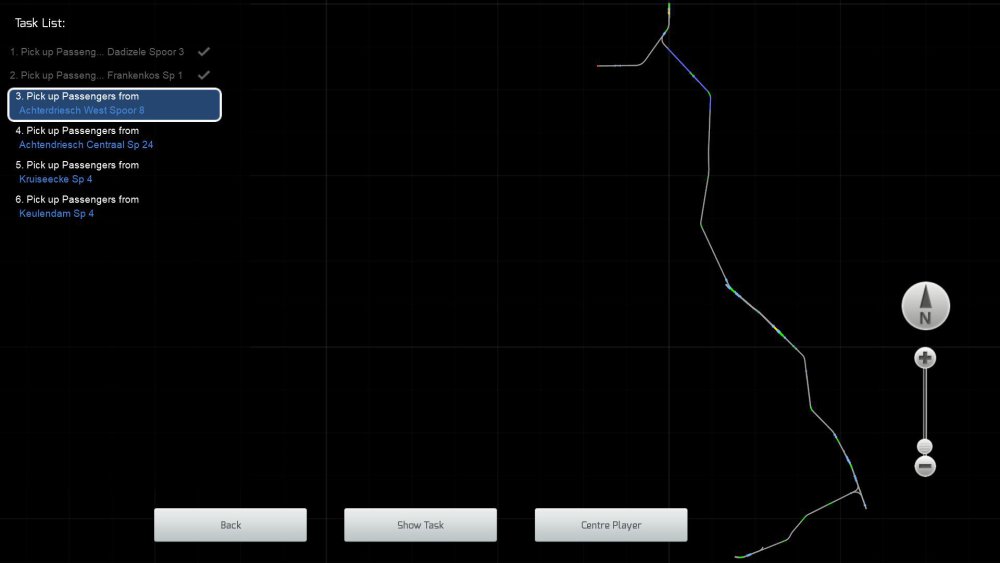Viewport: 1000px width, 563px height.
Task: Select highlighted task Achterdriesch West Spoor 8
Action: 114,104
